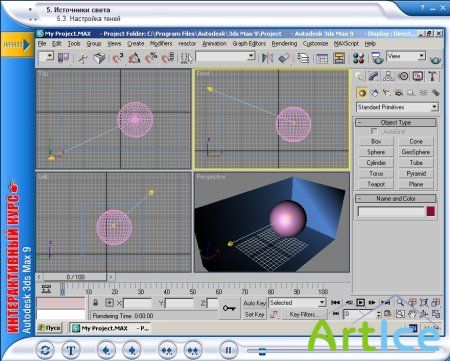The image size is (450, 361).
Task: Select the Helpers category icon
Action: pos(411,93)
